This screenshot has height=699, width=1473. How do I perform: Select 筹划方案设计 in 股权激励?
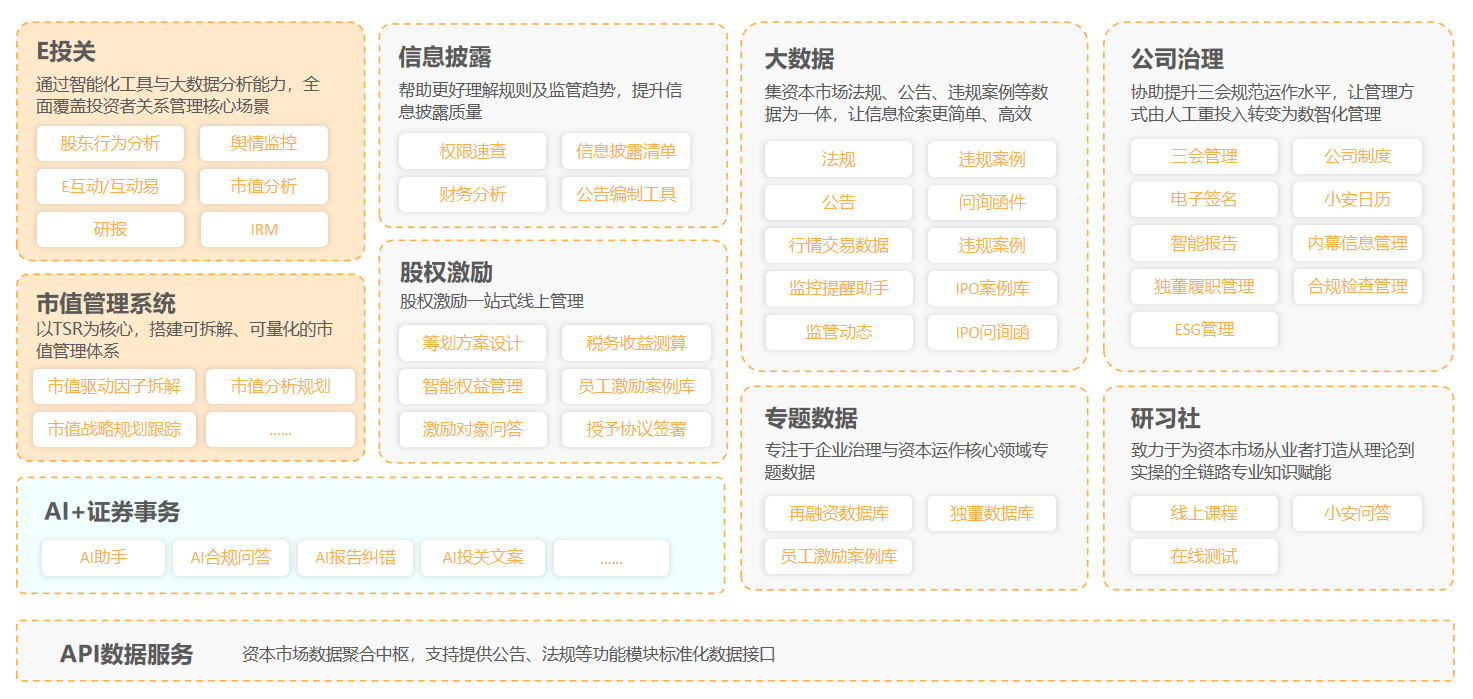pos(472,343)
